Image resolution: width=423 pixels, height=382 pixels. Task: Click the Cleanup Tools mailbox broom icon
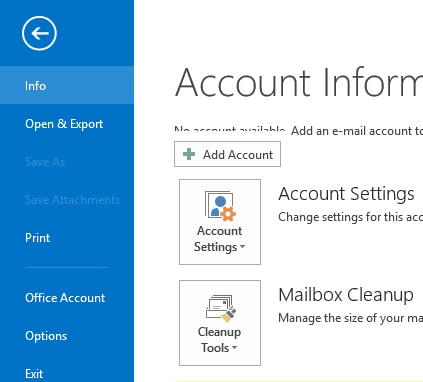coord(220,308)
